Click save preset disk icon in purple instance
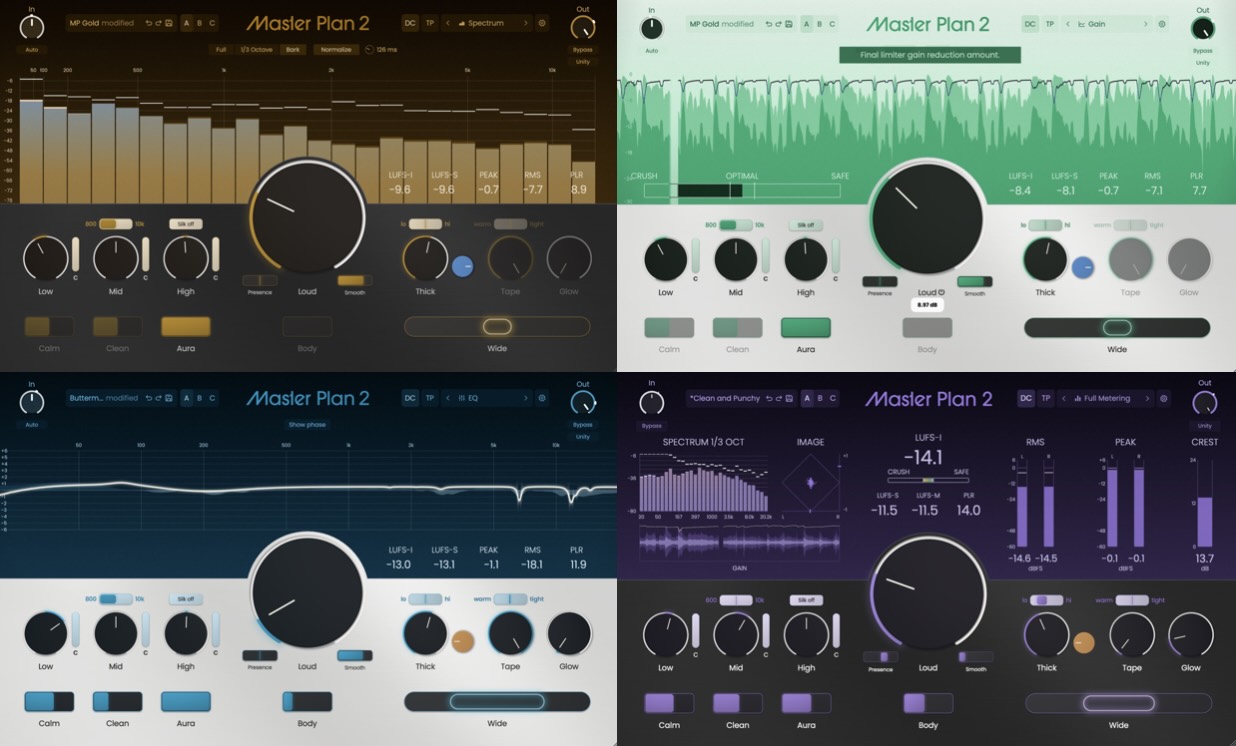The width and height of the screenshot is (1236, 746). tap(789, 398)
